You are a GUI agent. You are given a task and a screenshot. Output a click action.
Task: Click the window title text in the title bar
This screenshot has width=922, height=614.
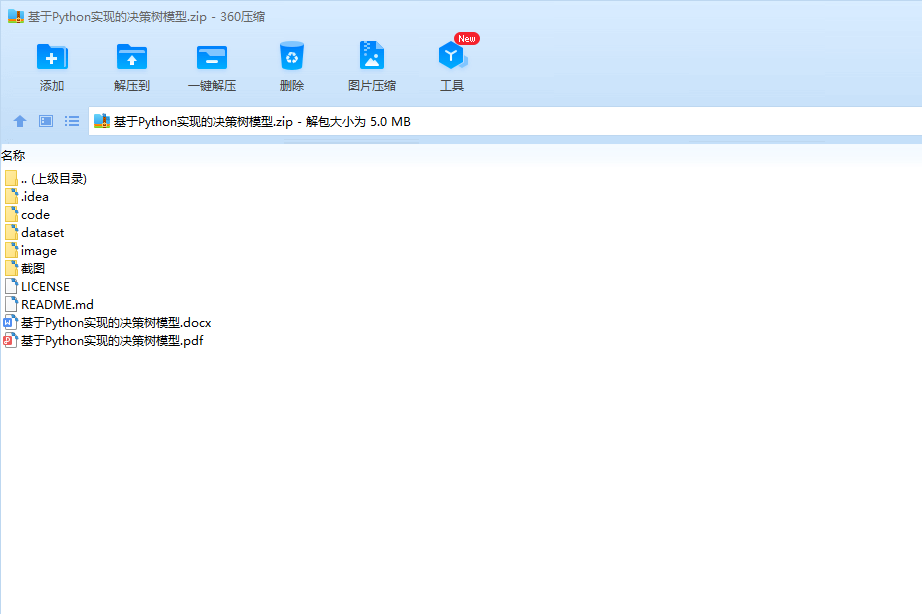click(x=146, y=16)
